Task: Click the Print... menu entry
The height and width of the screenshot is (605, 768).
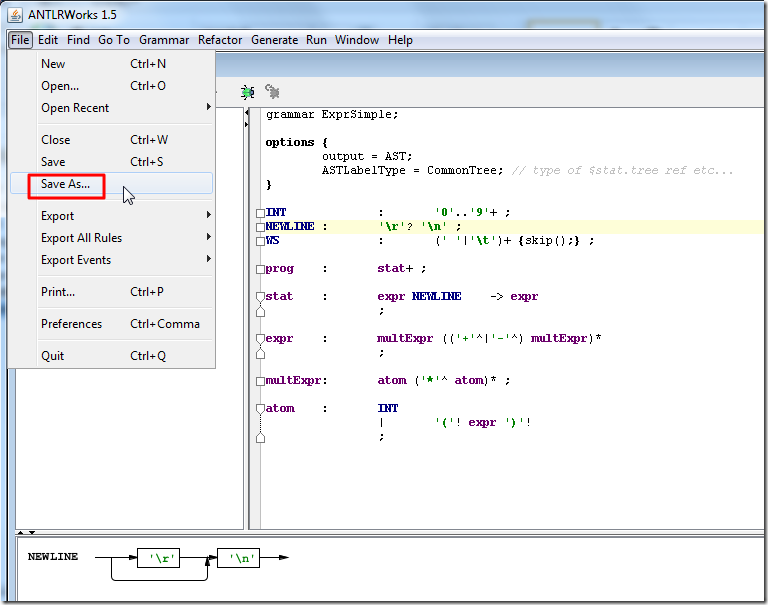Action: [58, 292]
